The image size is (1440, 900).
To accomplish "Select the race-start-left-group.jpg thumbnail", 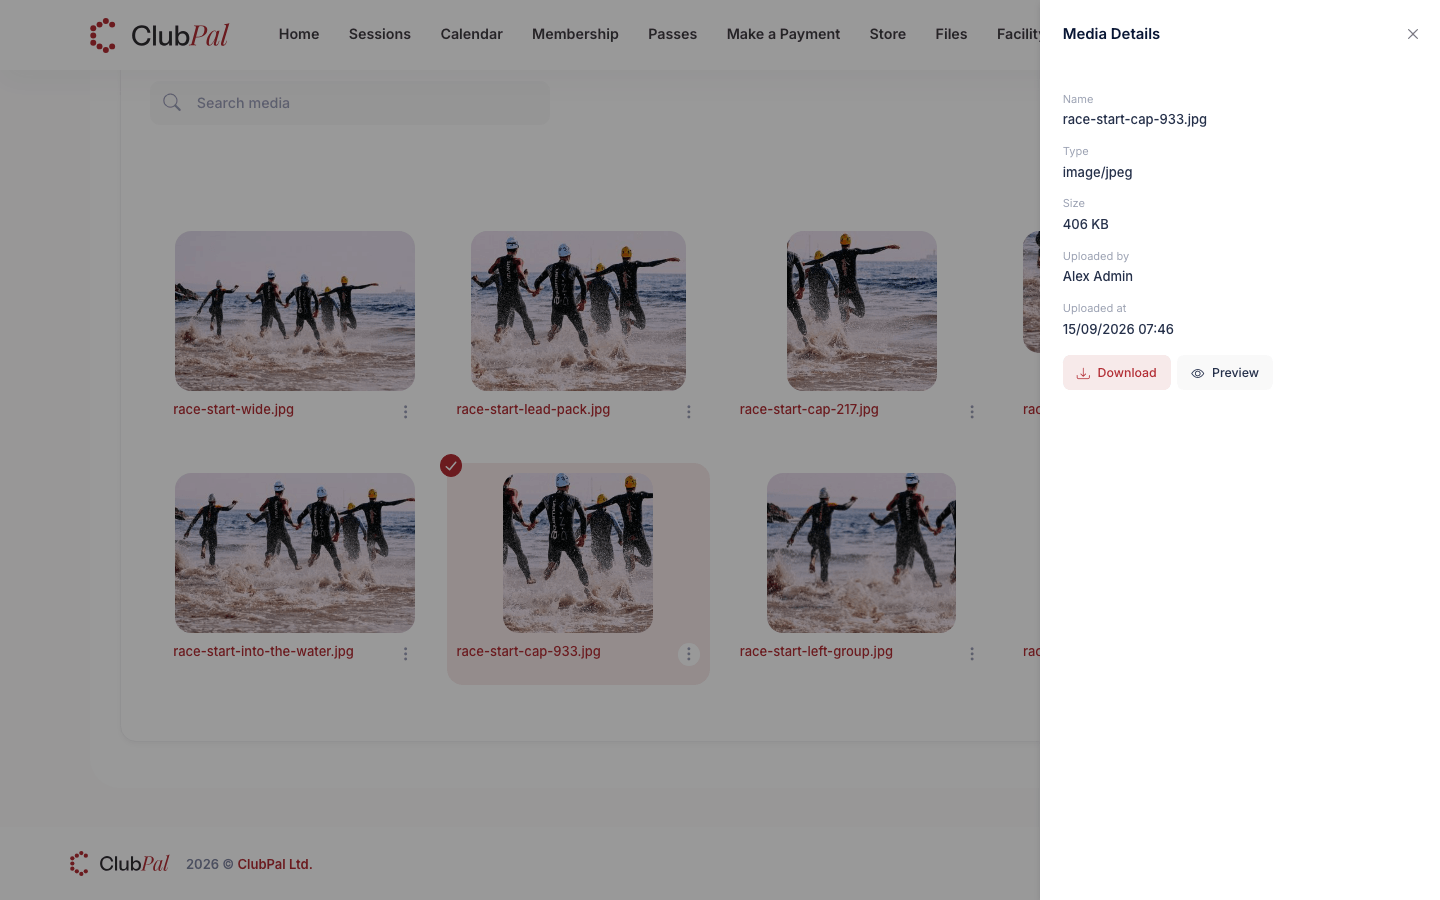I will [x=862, y=553].
